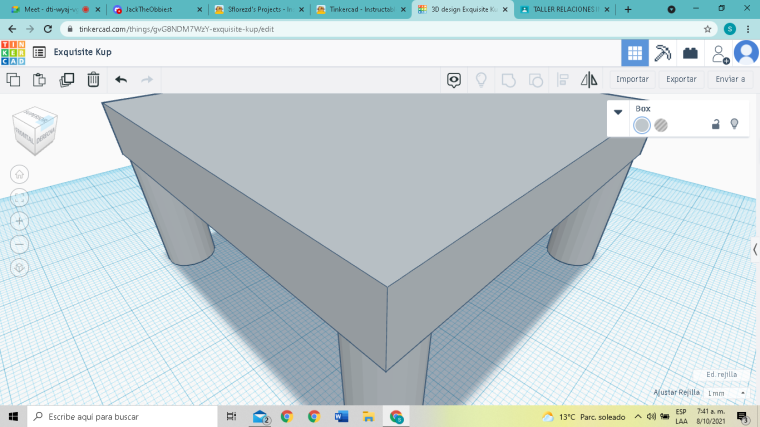Viewport: 760px width, 427px height.
Task: Rename the design Exquisite Kup title
Action: pos(82,52)
